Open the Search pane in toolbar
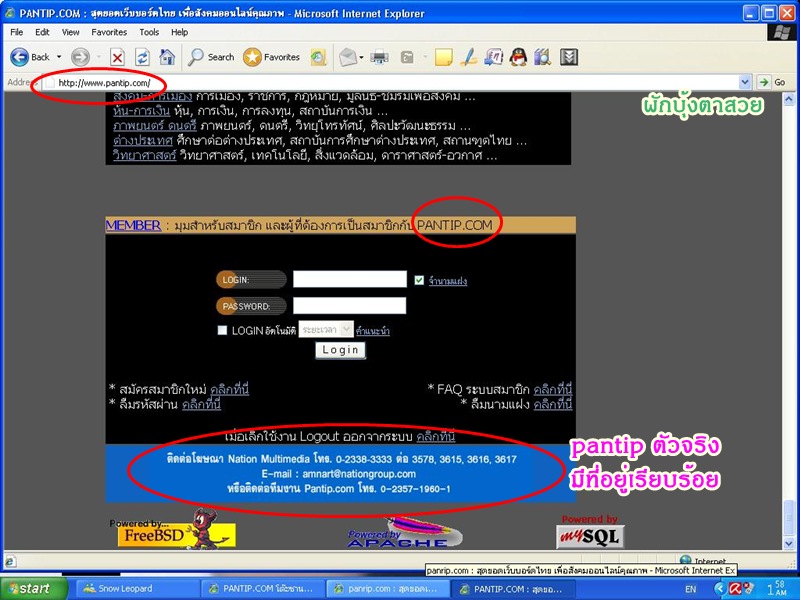 pyautogui.click(x=211, y=57)
